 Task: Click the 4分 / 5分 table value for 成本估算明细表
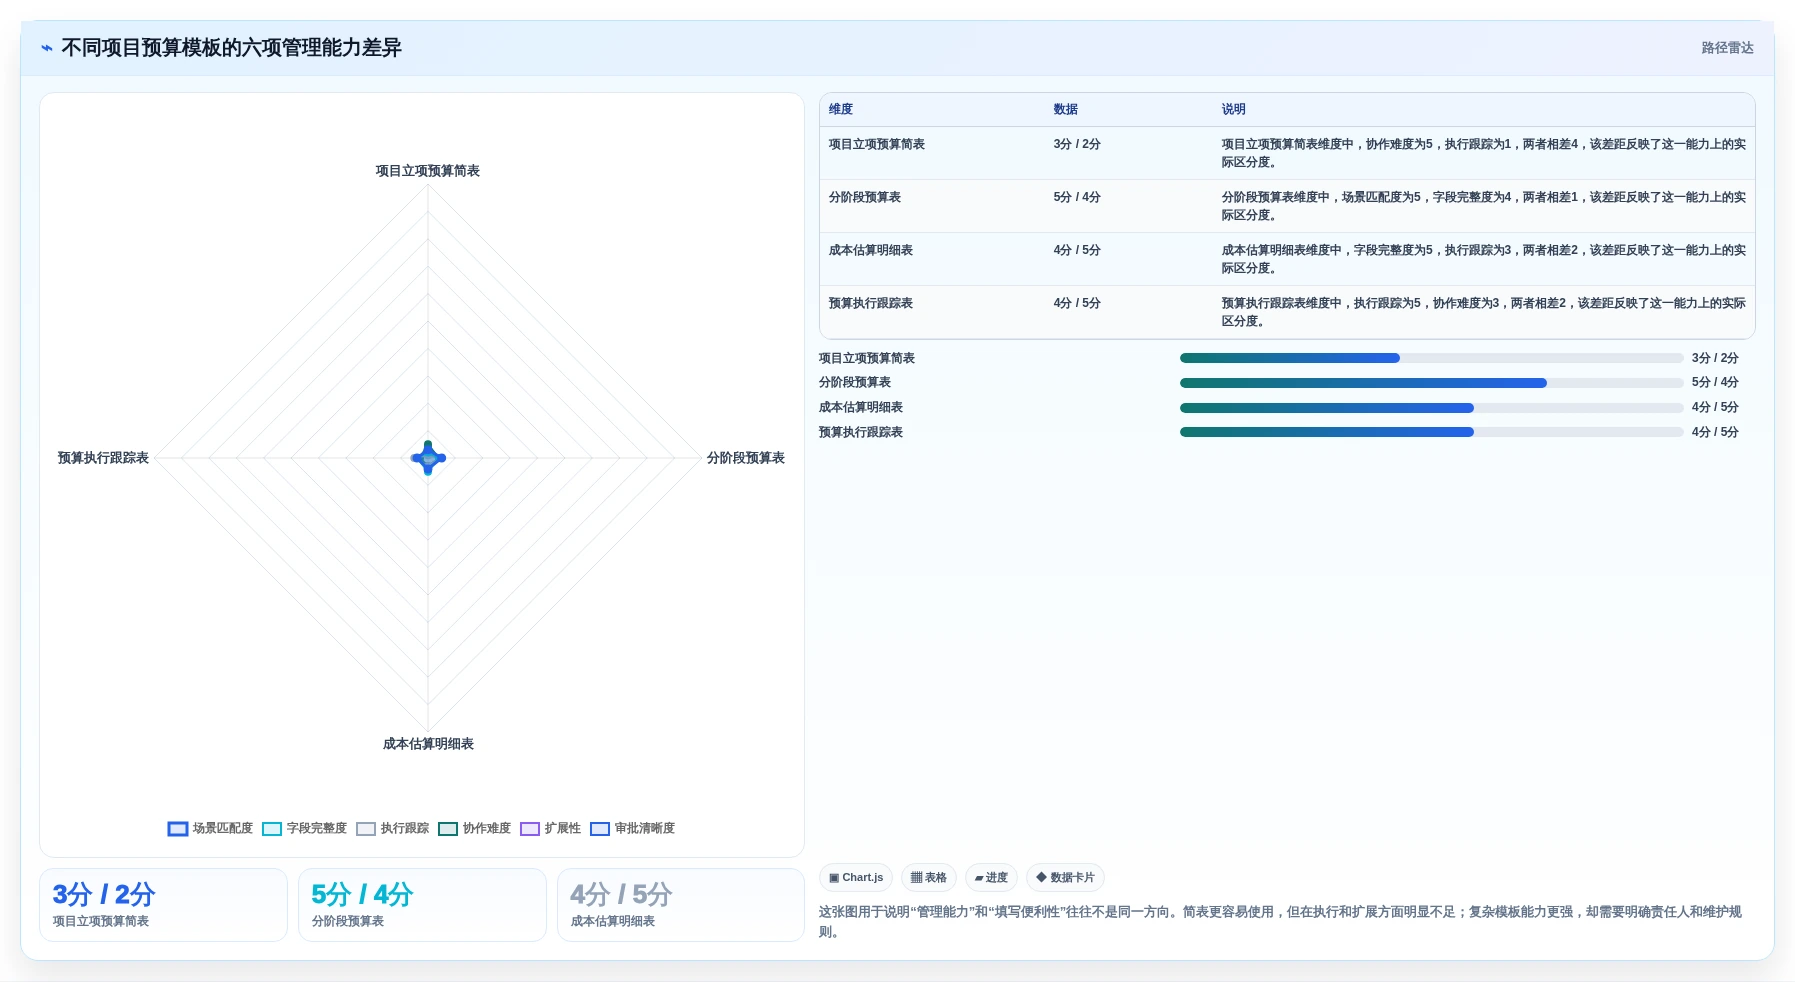pos(1077,250)
